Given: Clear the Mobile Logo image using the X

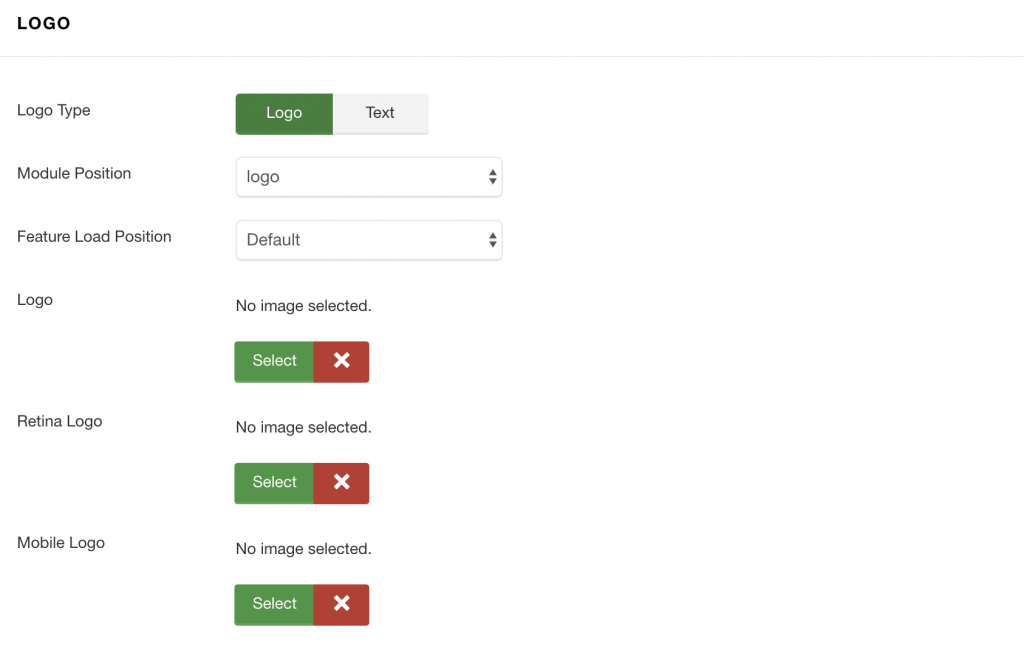Looking at the screenshot, I should [x=341, y=604].
